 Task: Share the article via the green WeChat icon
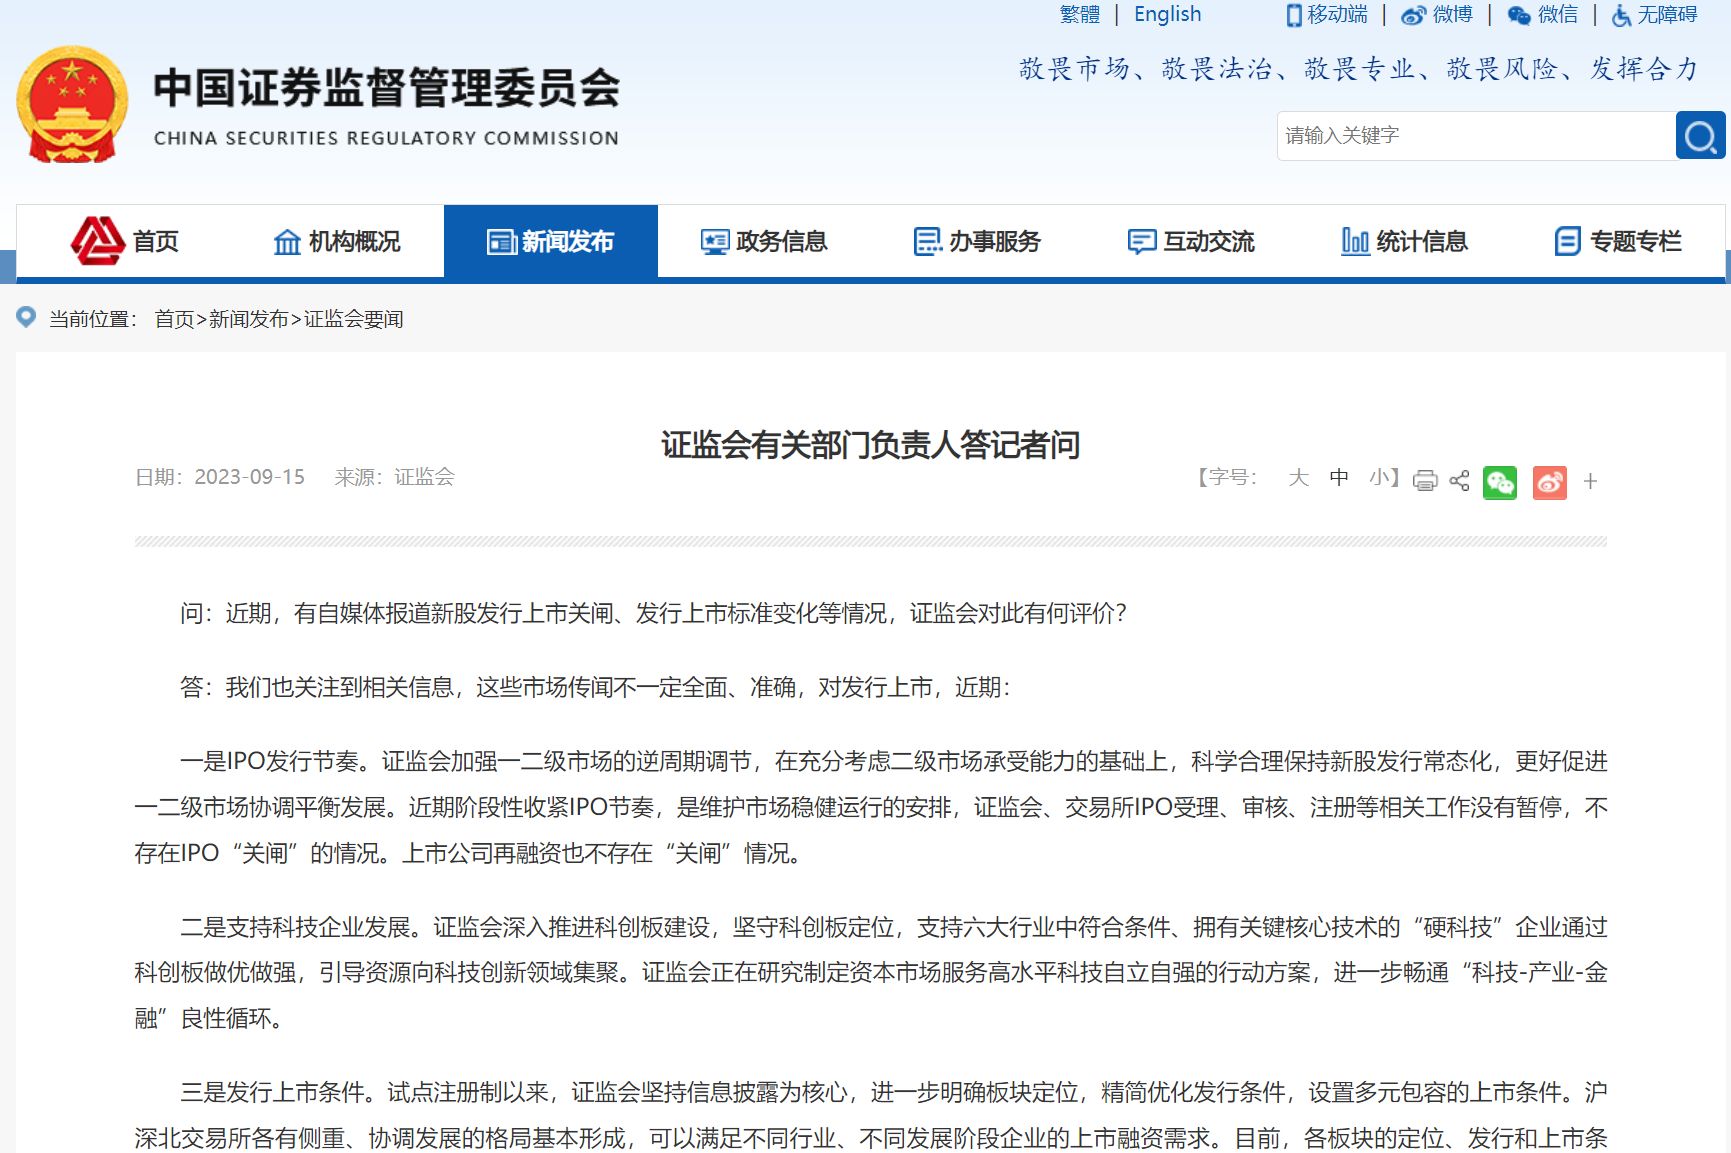(1499, 482)
